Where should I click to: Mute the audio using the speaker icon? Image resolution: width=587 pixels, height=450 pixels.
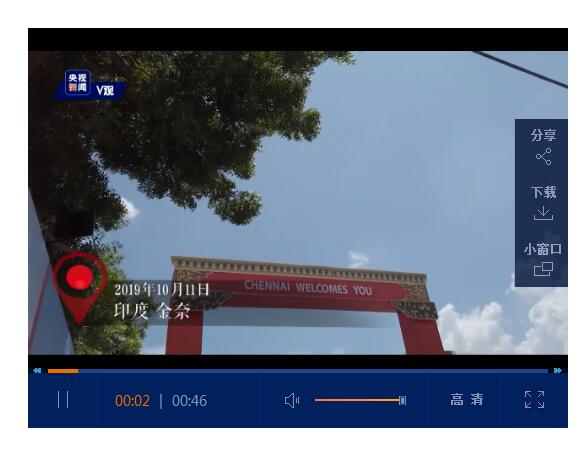[x=292, y=401]
